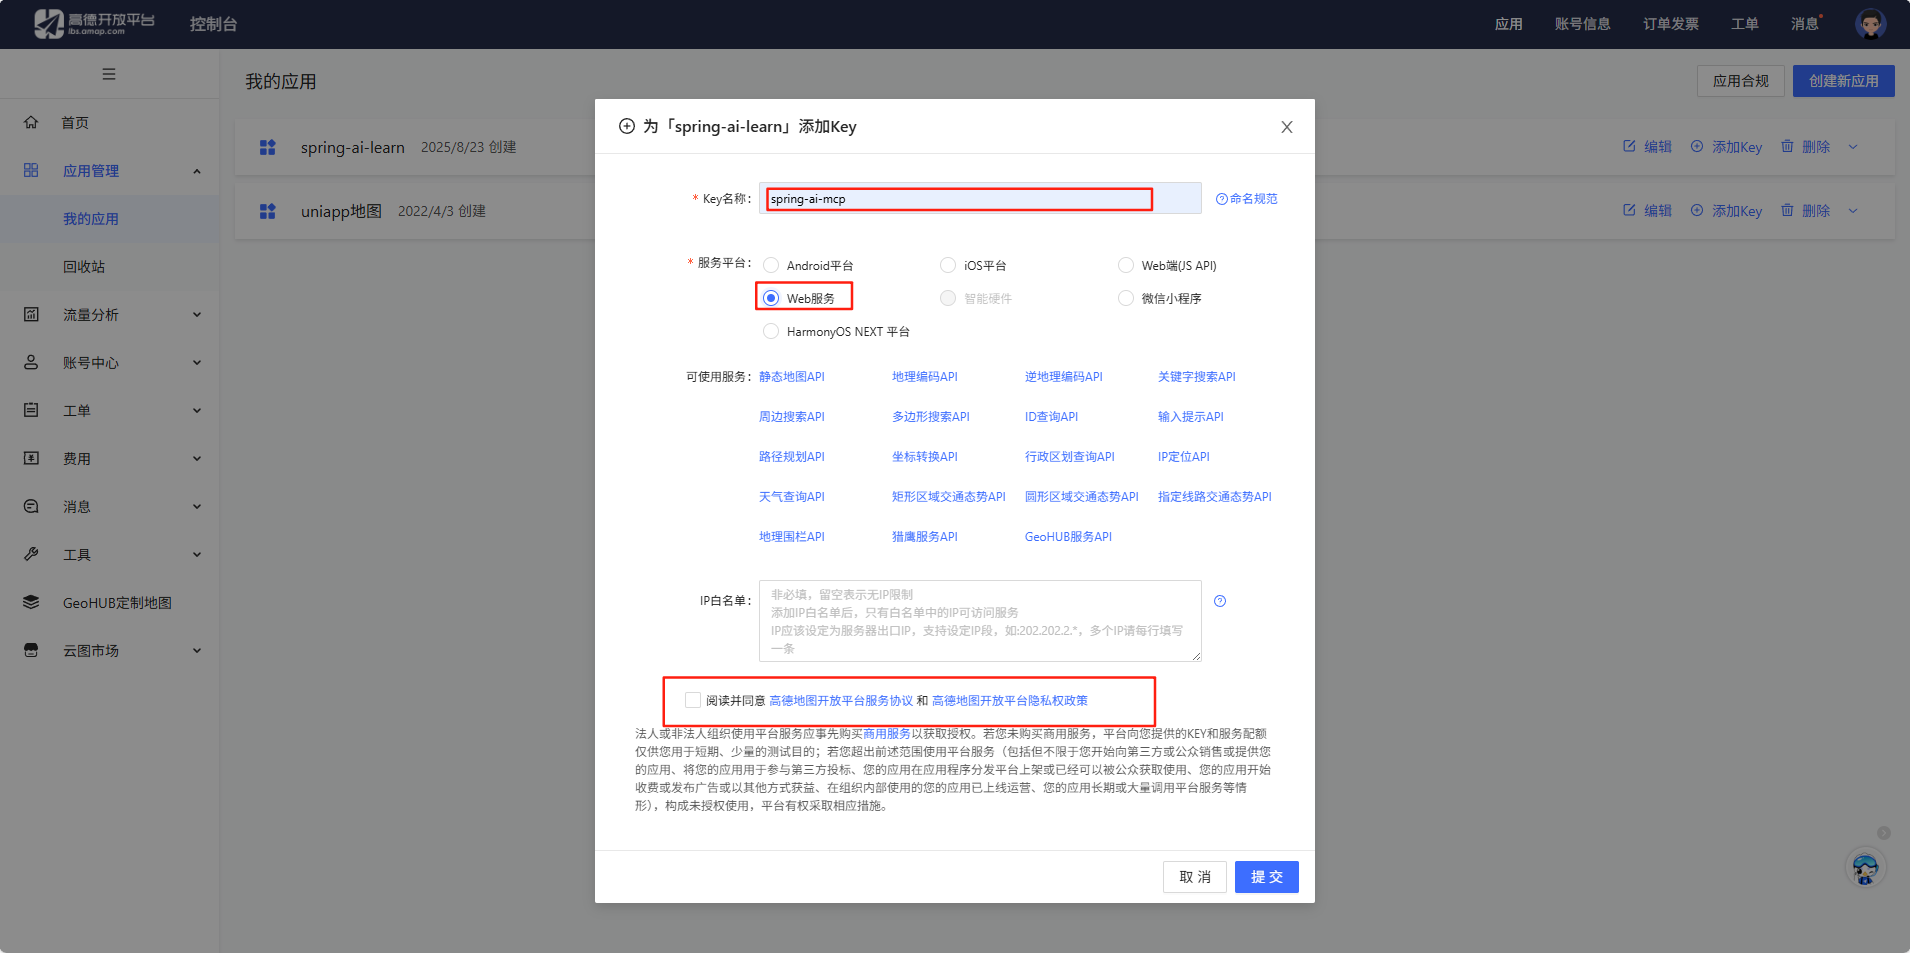Viewport: 1910px width, 953px height.
Task: Click plus icon for spring-ai-learn 添加Key
Action: 1697,146
